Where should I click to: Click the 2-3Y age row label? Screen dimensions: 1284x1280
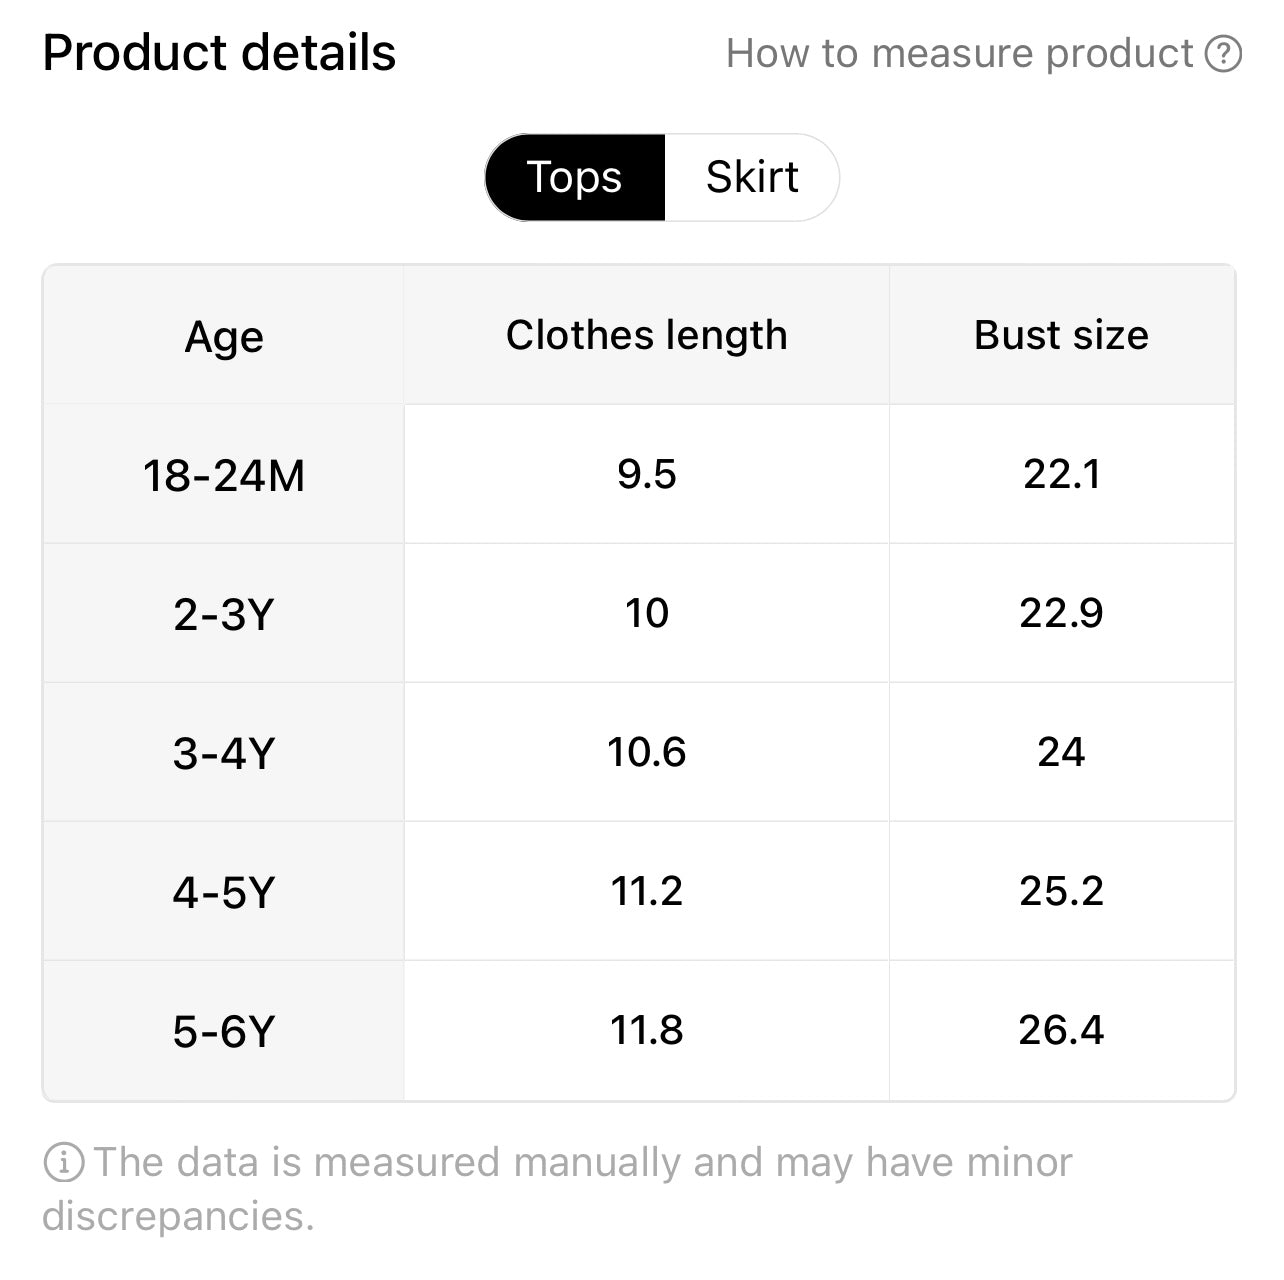pyautogui.click(x=224, y=613)
